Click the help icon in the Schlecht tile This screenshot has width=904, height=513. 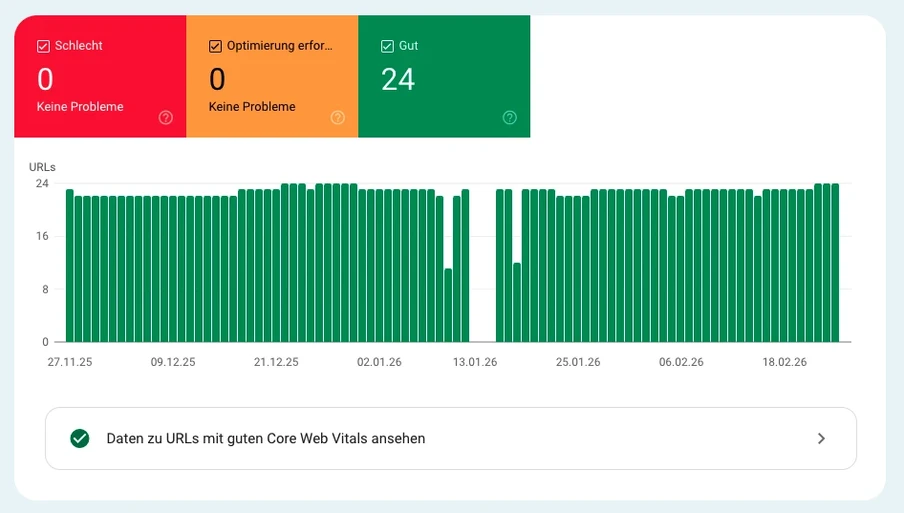click(x=166, y=118)
